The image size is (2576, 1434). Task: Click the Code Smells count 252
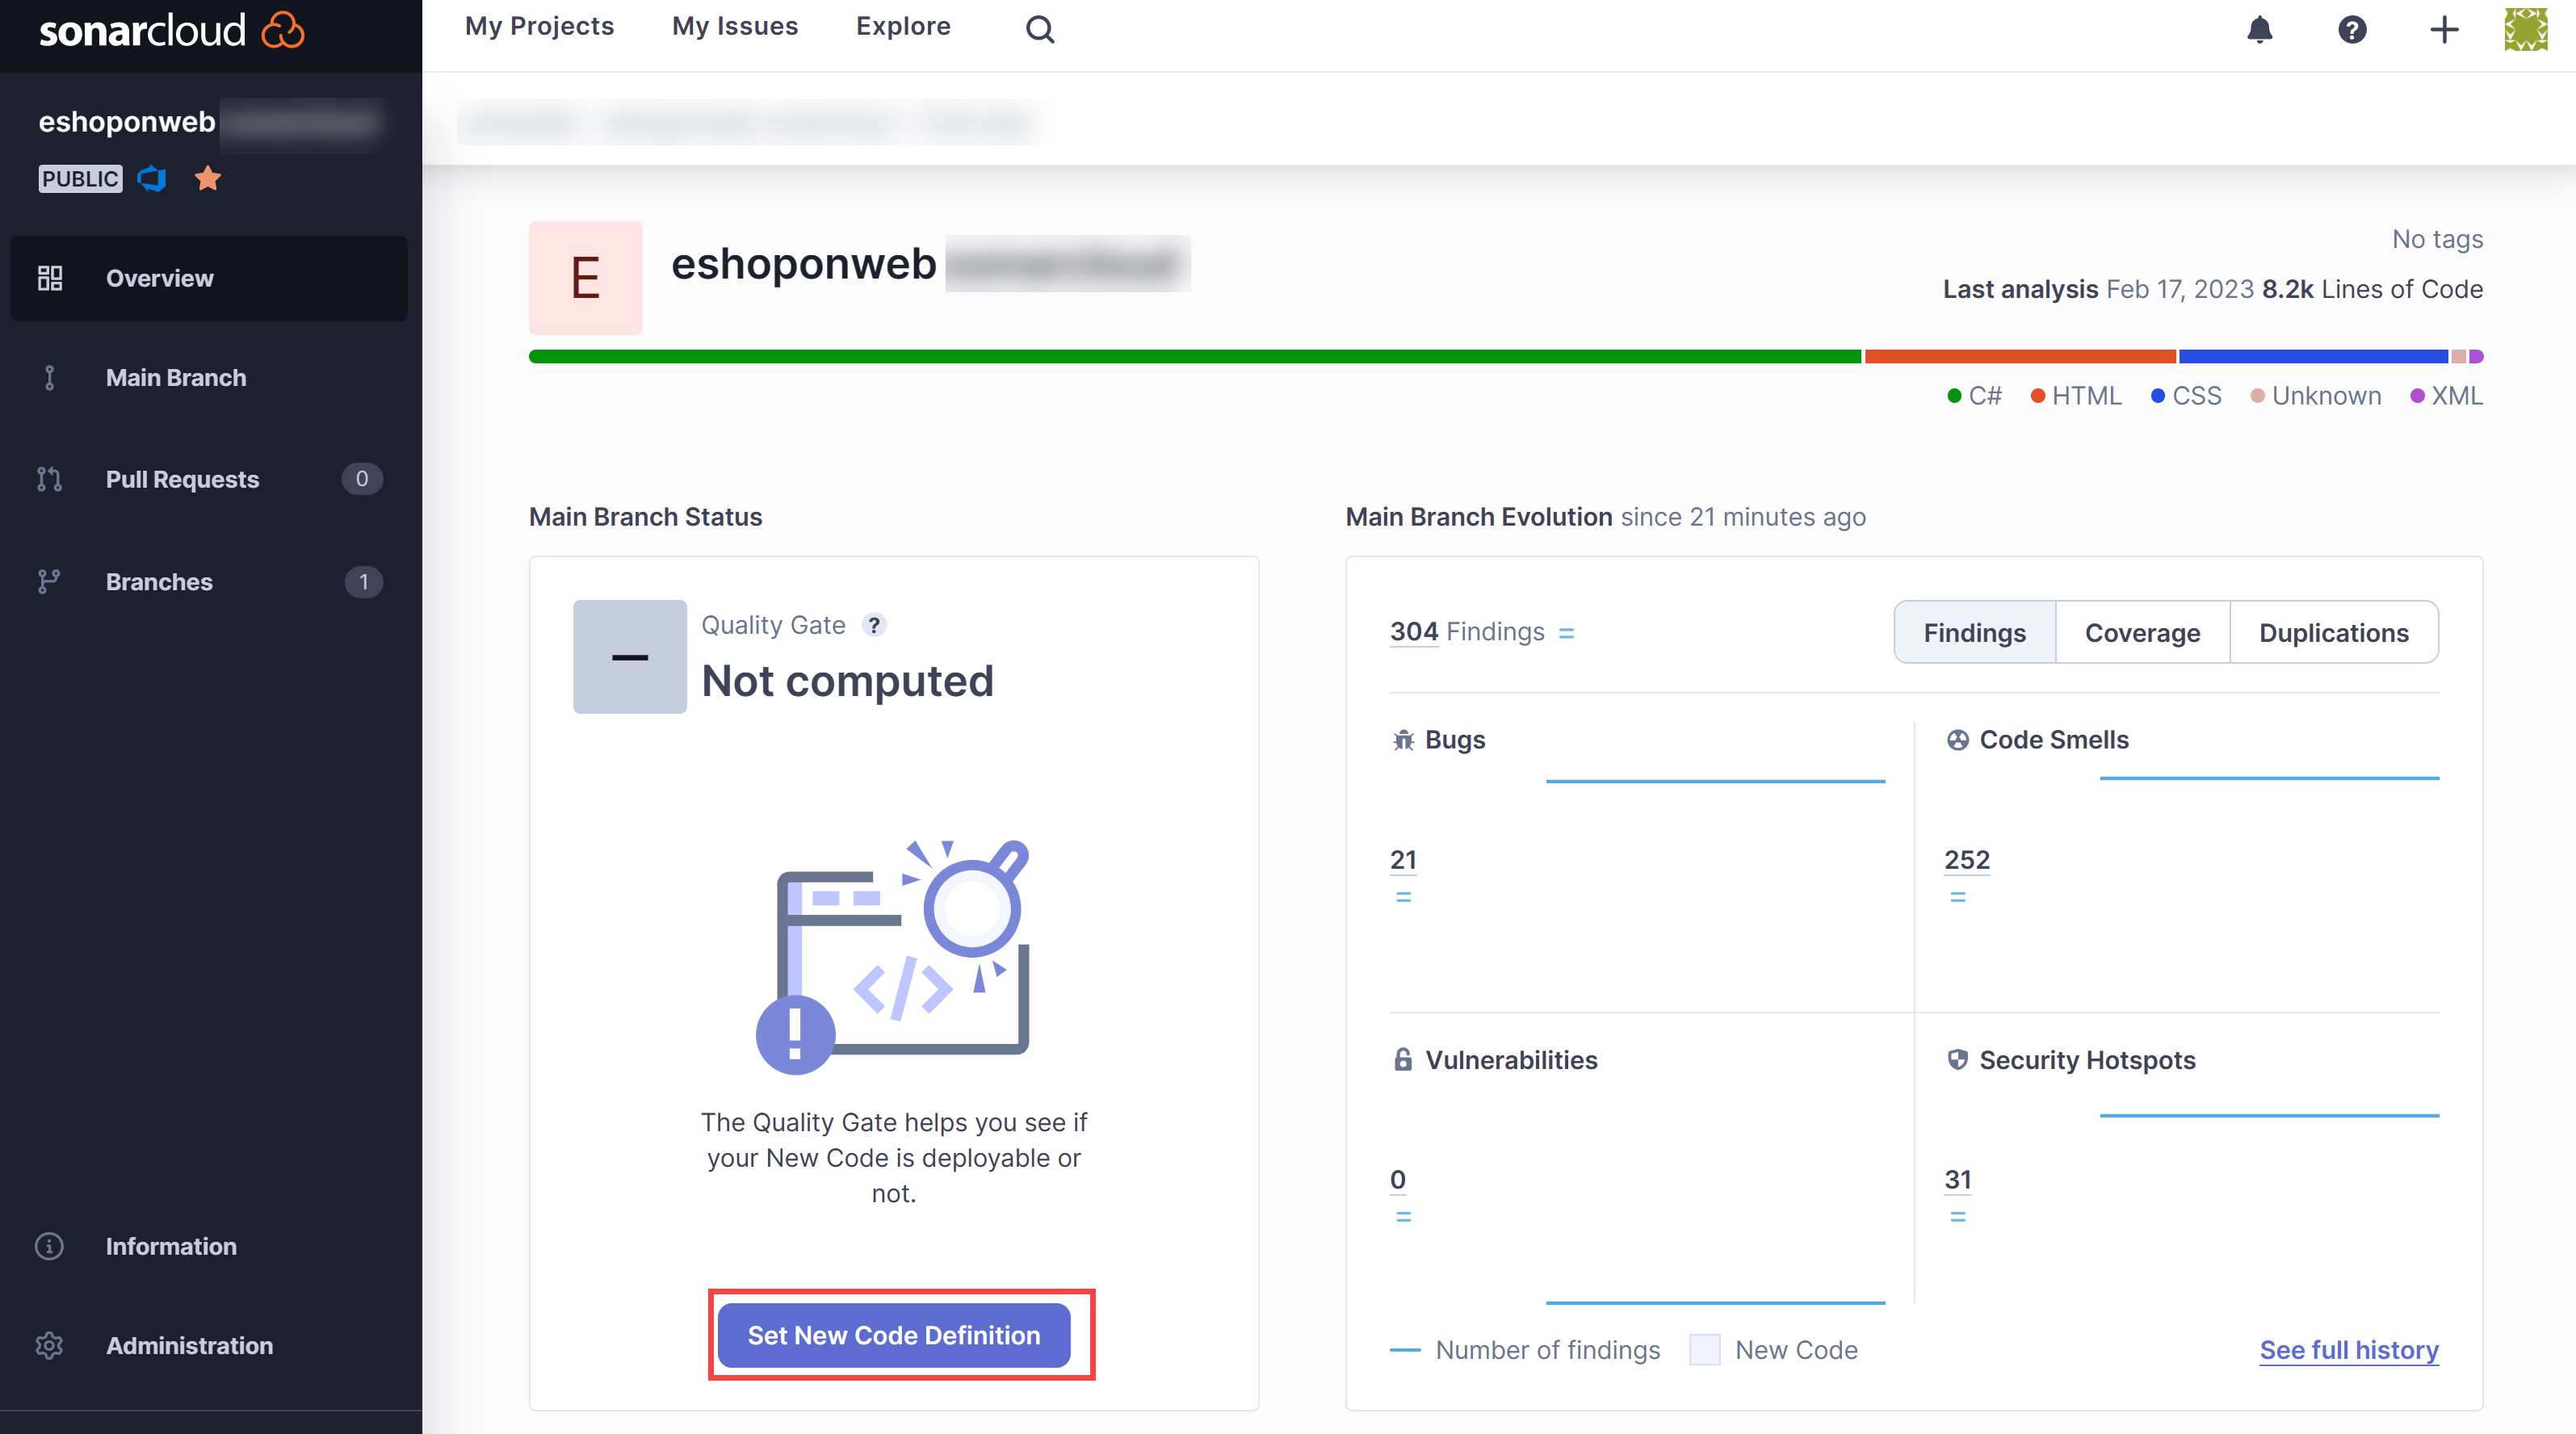(x=1966, y=860)
